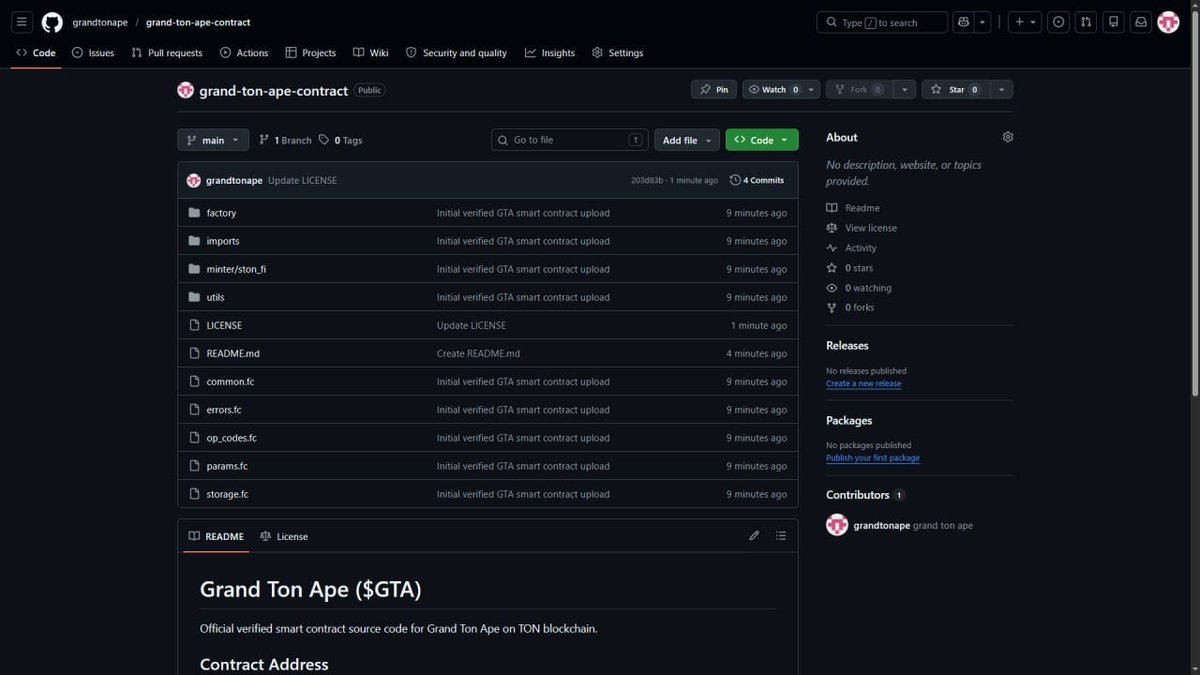
Task: Click the Go to file search field
Action: 570,140
